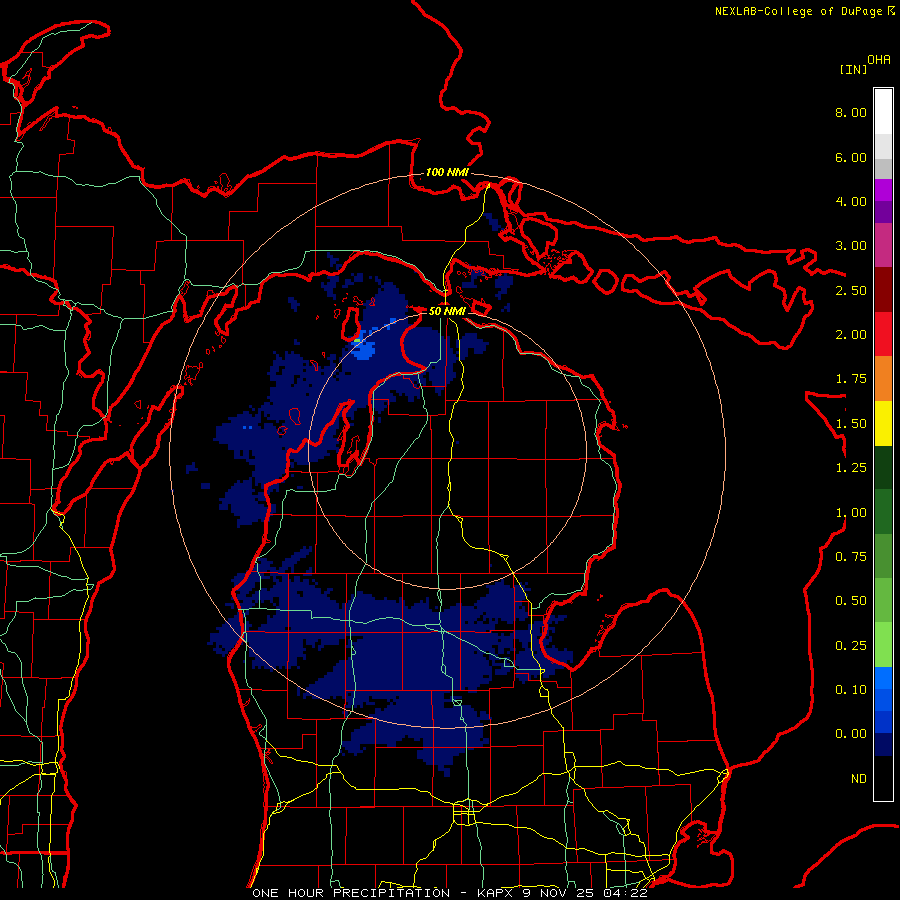Pick the magenta swatch above 4.00
Viewport: 900px width, 900px height.
[883, 190]
